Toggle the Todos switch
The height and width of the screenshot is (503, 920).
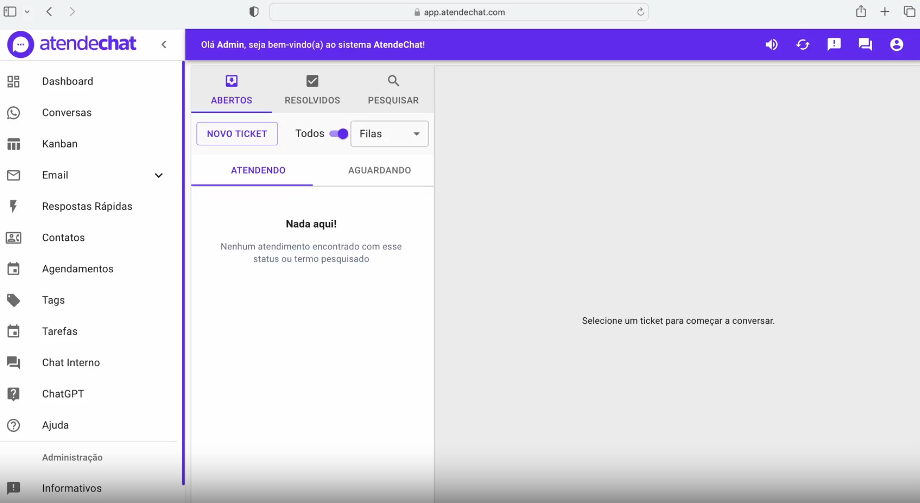coord(339,134)
